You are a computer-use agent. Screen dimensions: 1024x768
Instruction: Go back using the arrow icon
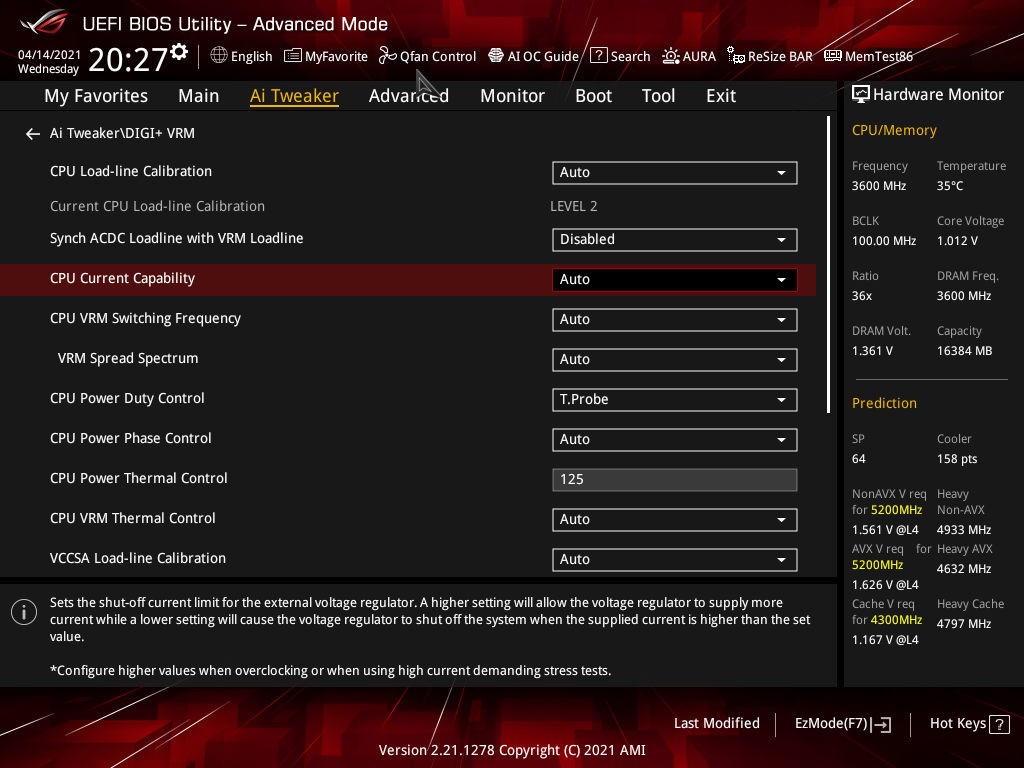(33, 134)
